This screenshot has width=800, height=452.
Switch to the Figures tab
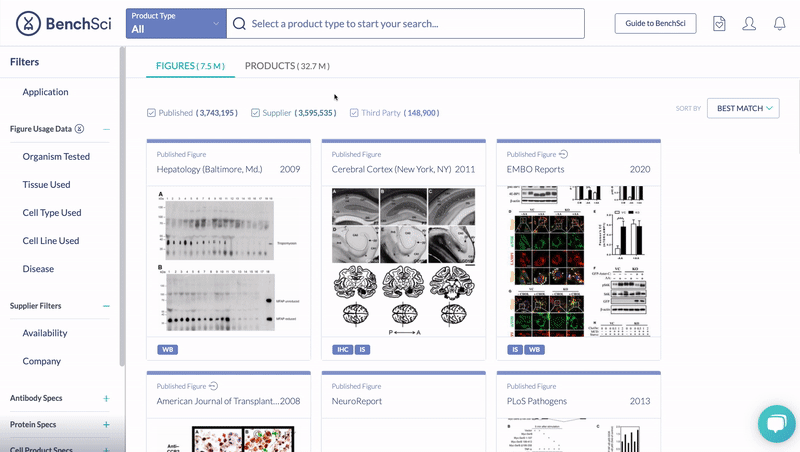pyautogui.click(x=190, y=66)
